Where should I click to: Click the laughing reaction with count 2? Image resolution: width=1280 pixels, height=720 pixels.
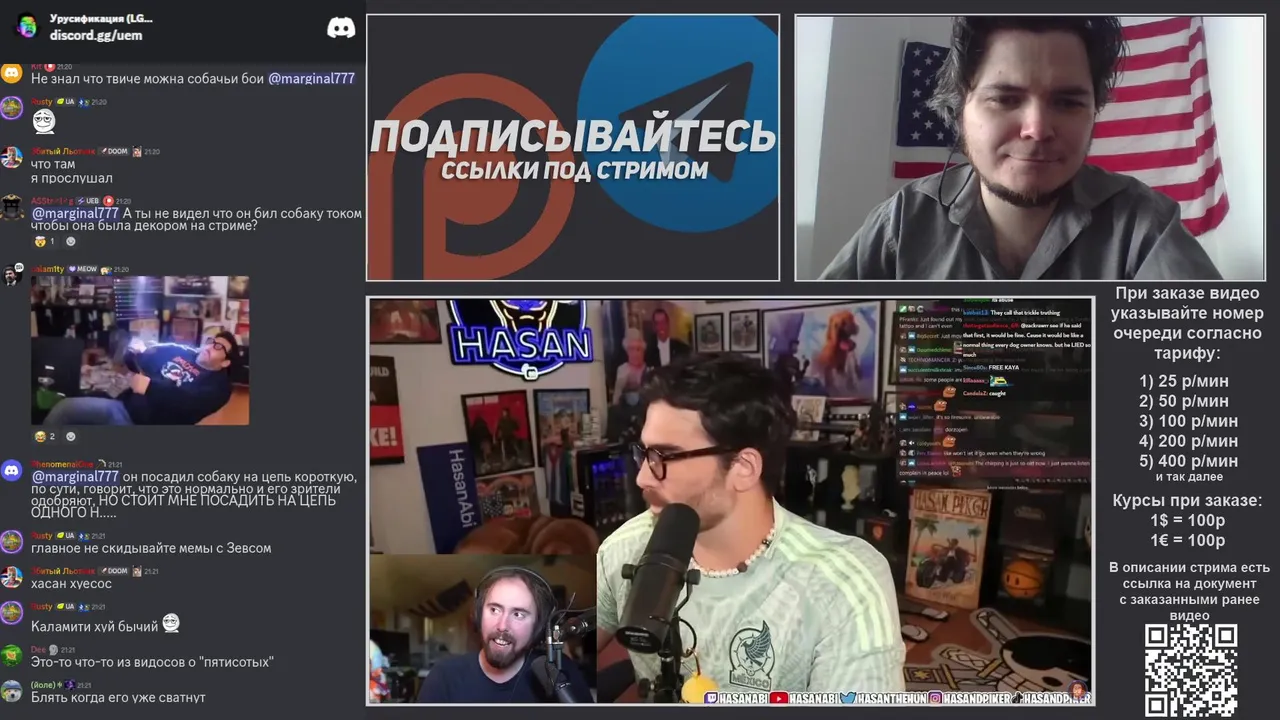click(x=45, y=437)
